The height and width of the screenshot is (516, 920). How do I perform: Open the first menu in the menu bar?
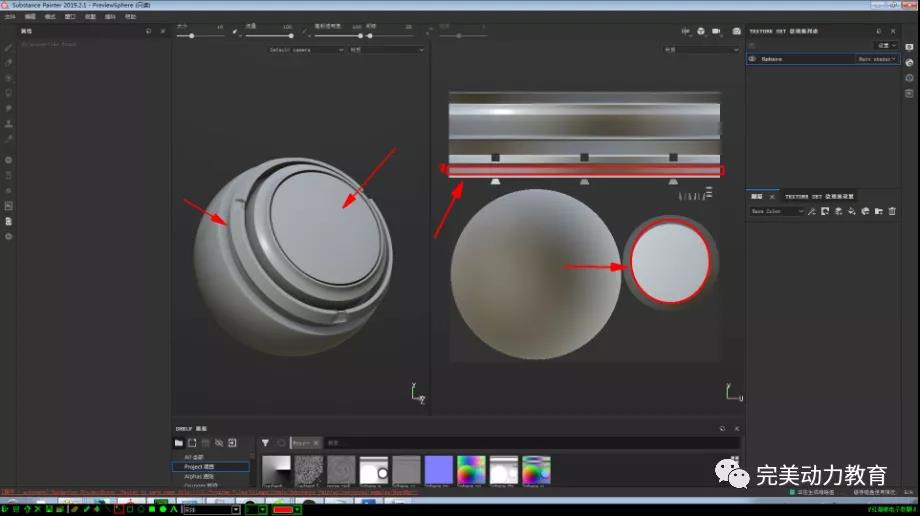(x=10, y=17)
